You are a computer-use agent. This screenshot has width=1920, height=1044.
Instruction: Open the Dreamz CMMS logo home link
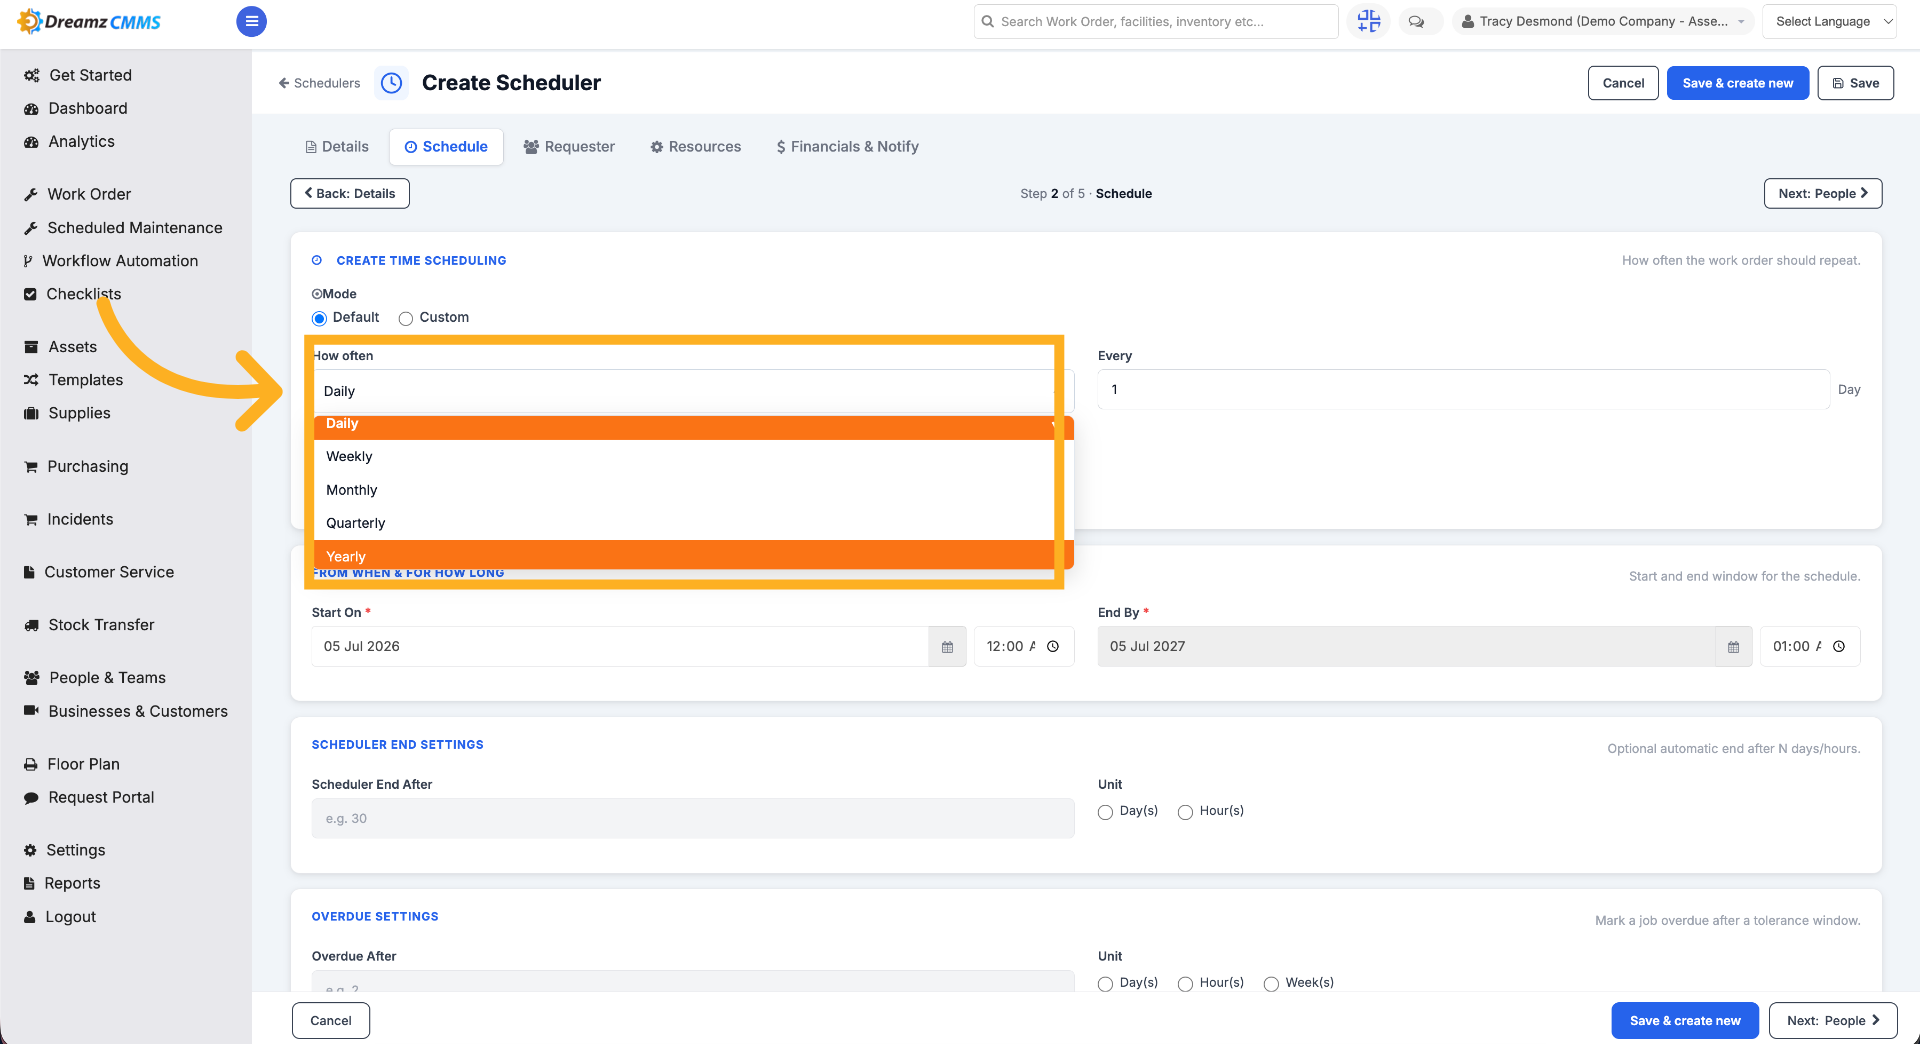click(89, 21)
